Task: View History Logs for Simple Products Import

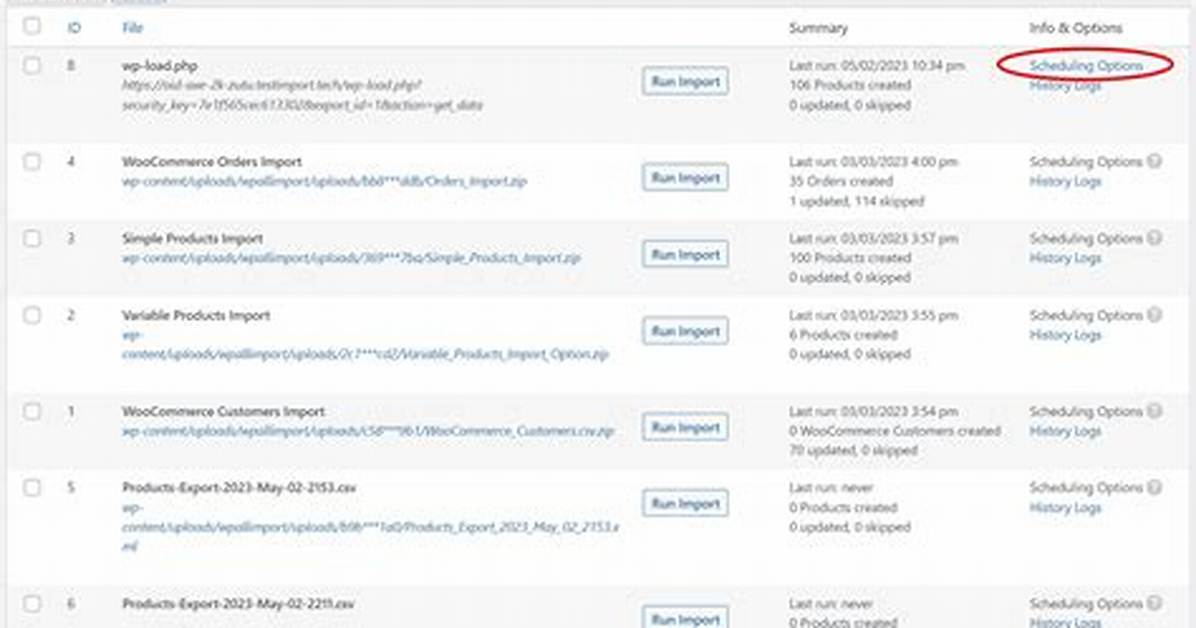Action: click(1065, 259)
